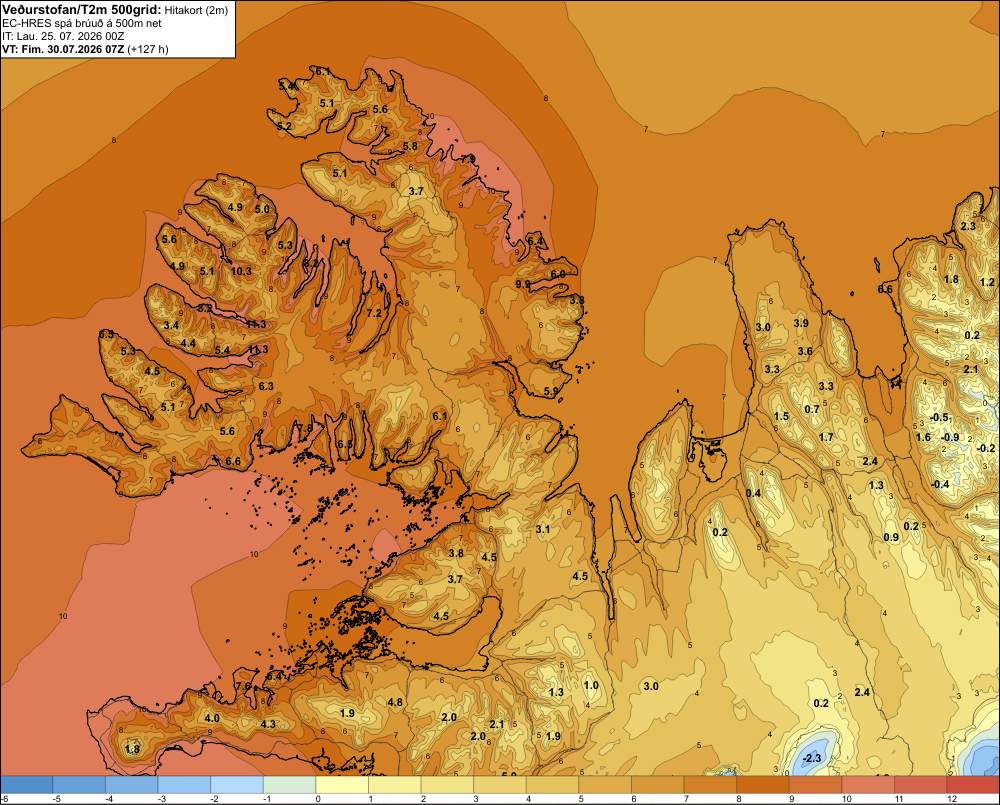The height and width of the screenshot is (805, 1000).
Task: Select the '1.5' temperature value
Action: [781, 417]
